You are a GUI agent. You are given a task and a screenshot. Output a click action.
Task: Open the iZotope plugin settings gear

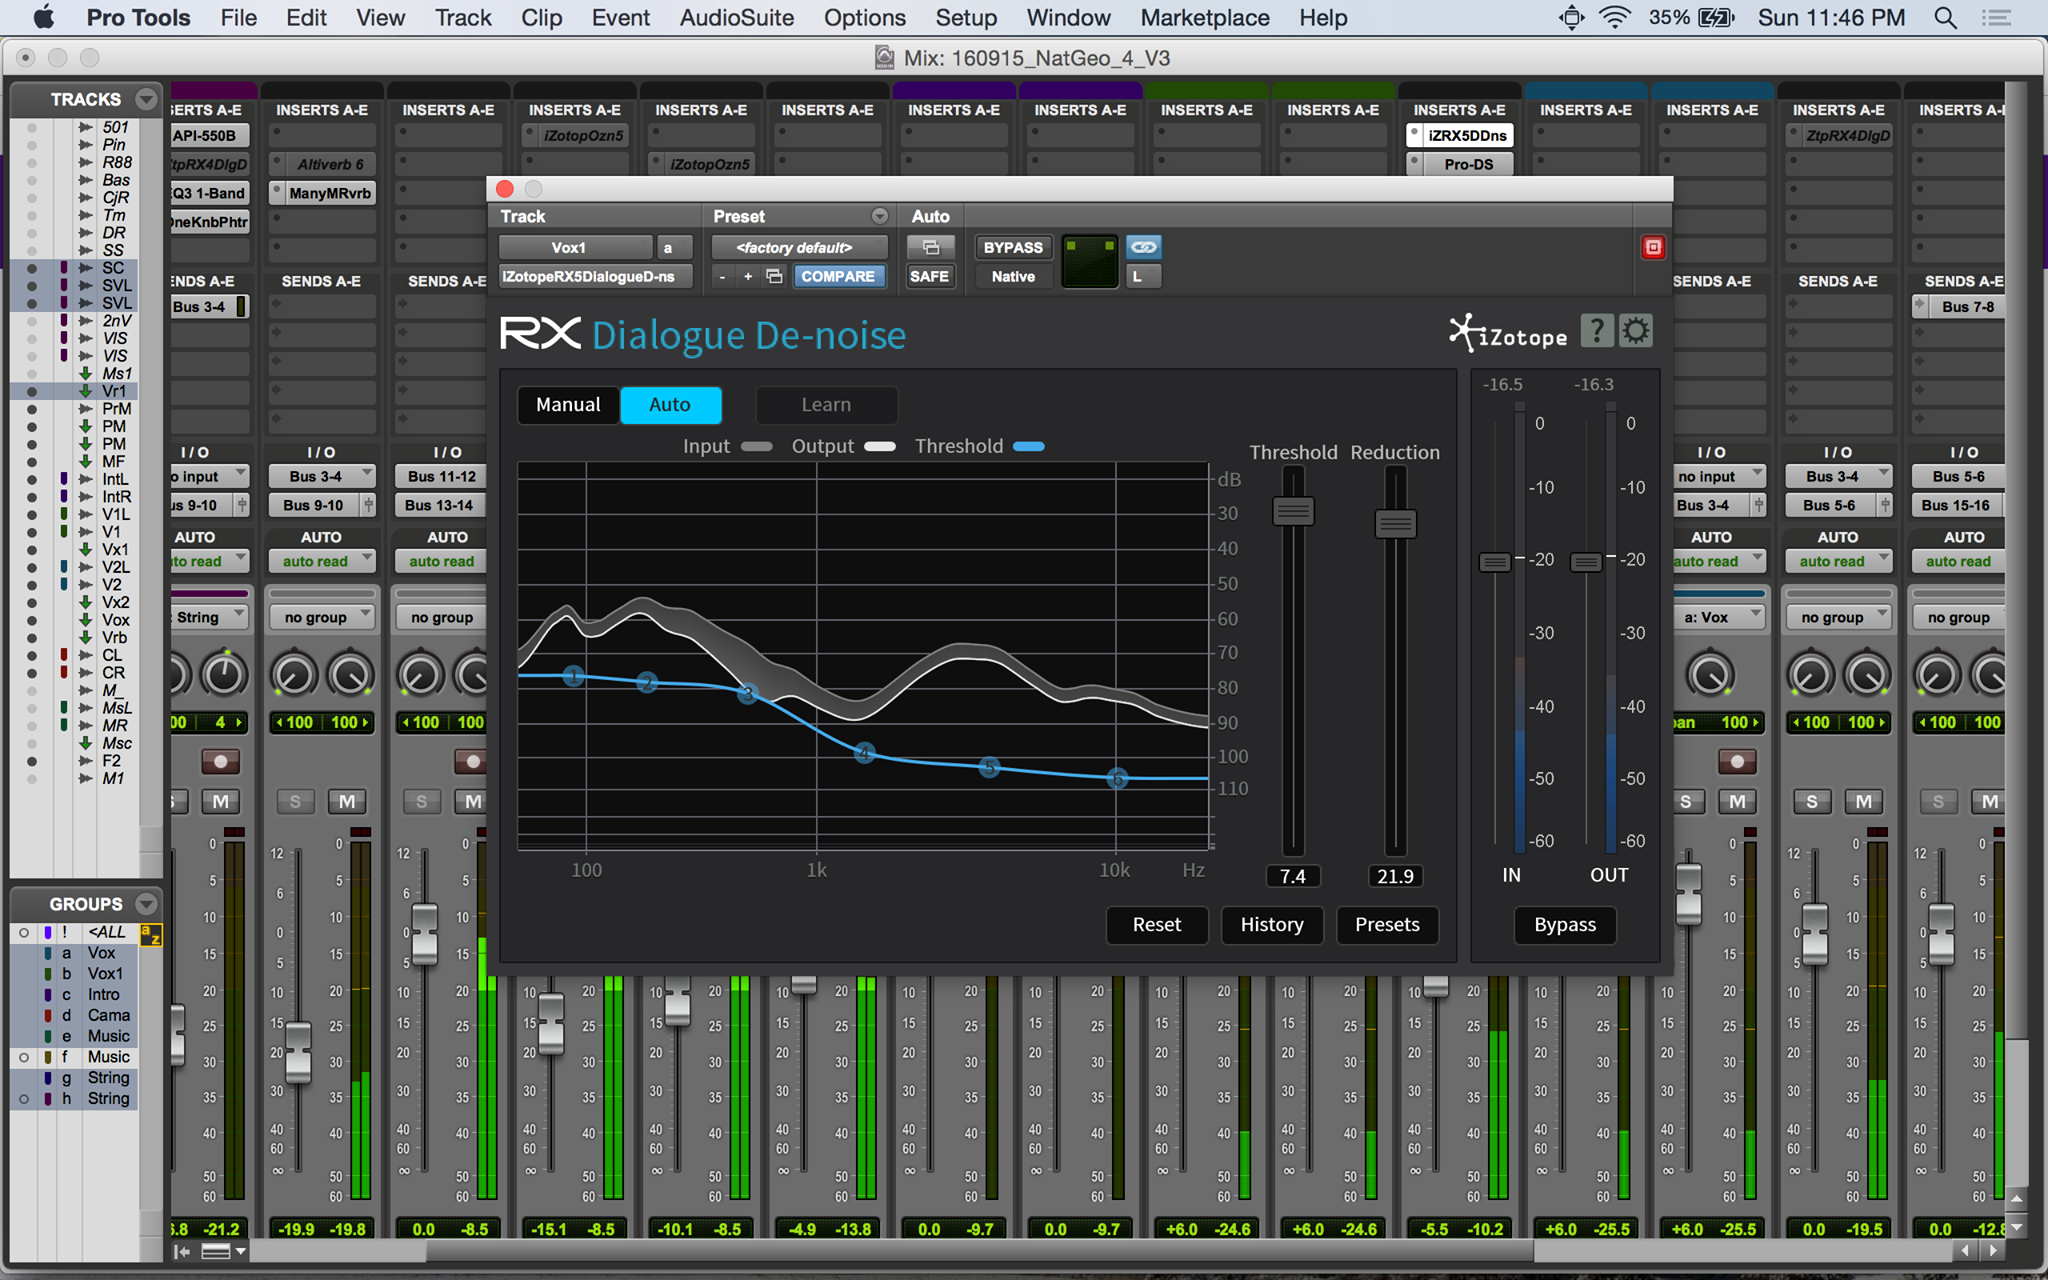click(1636, 331)
